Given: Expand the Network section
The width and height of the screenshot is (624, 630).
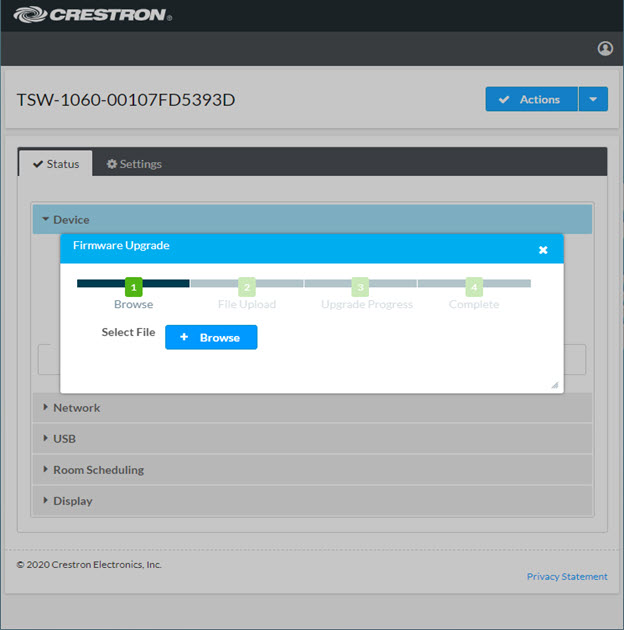Looking at the screenshot, I should (76, 408).
